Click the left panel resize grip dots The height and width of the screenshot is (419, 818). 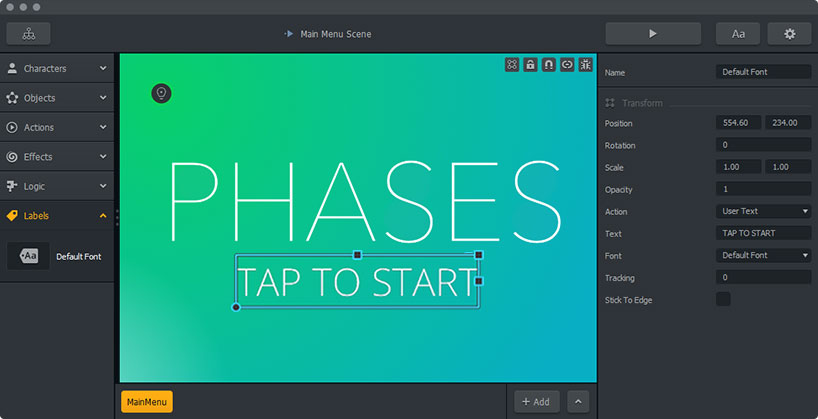tap(117, 218)
